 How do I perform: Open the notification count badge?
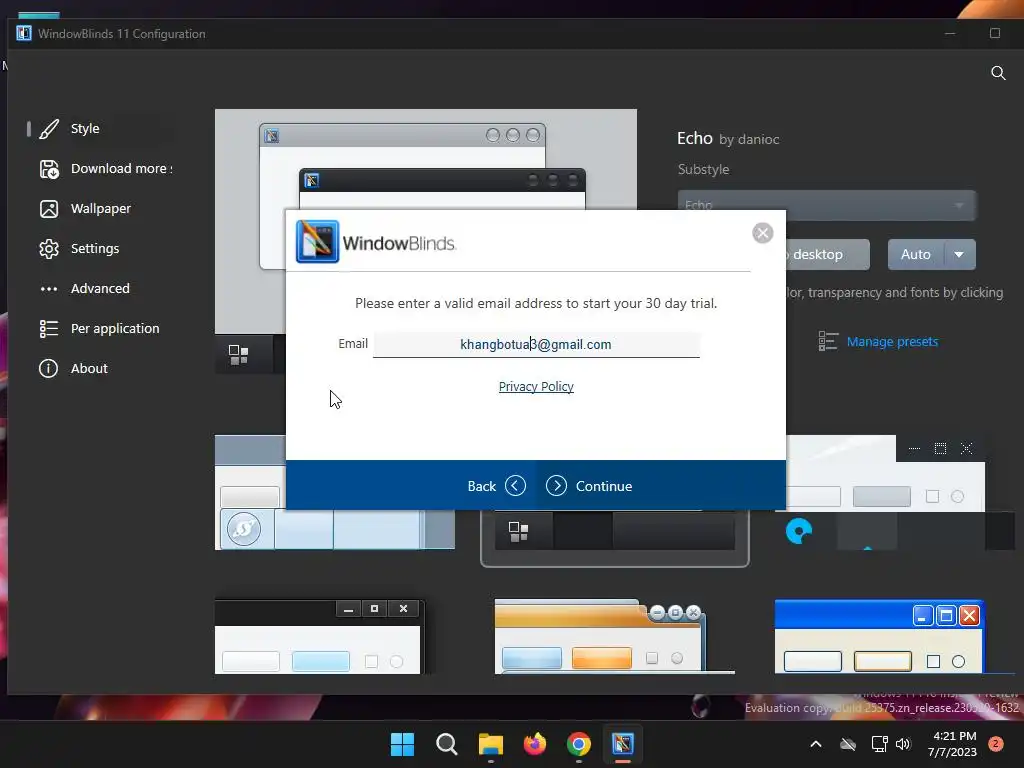[x=995, y=744]
